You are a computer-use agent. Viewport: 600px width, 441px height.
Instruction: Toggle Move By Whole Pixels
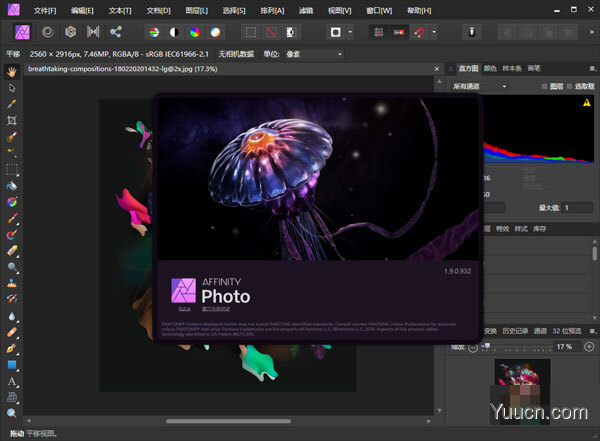click(x=399, y=33)
